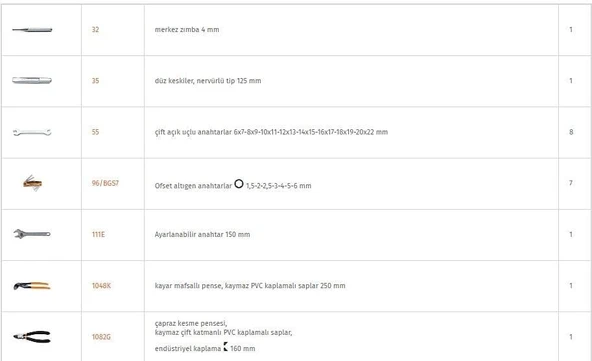Select the 'Ayarlanabilir anahtar 150 mm' description

[202, 234]
